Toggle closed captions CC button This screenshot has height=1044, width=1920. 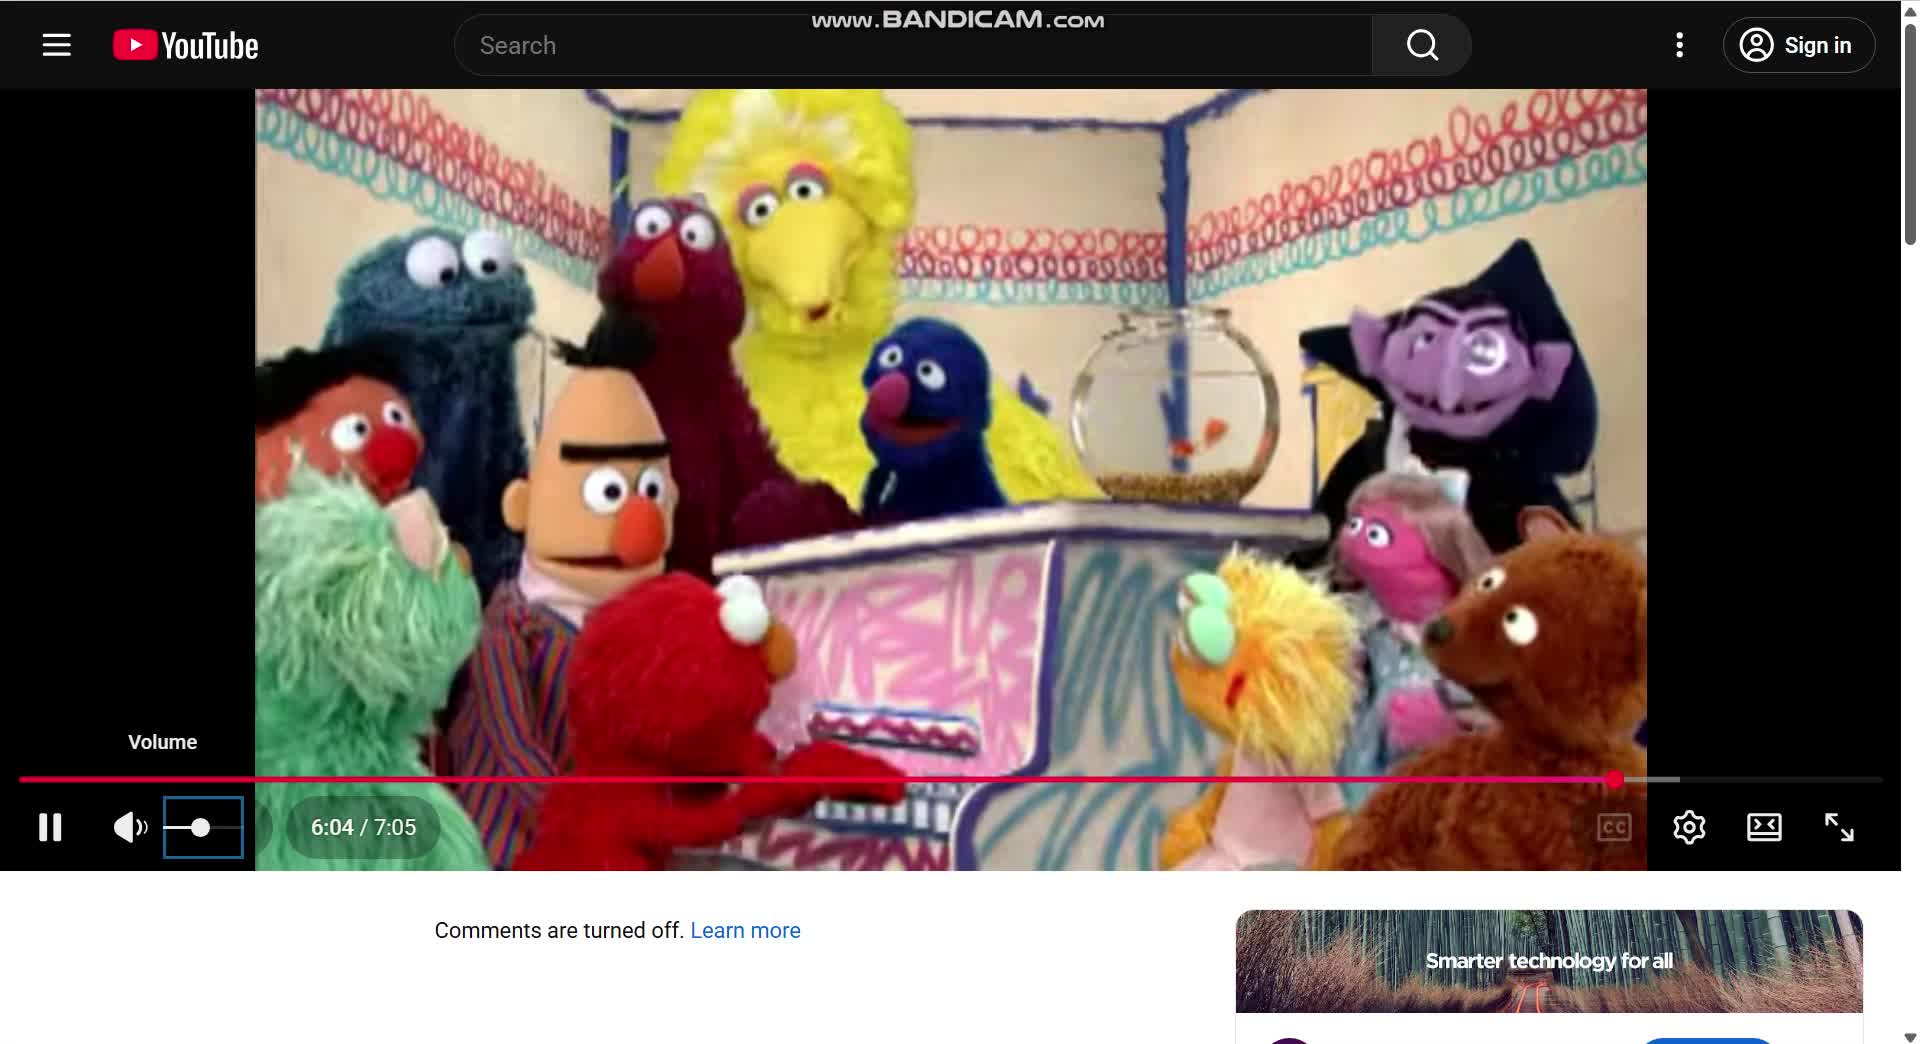1614,827
